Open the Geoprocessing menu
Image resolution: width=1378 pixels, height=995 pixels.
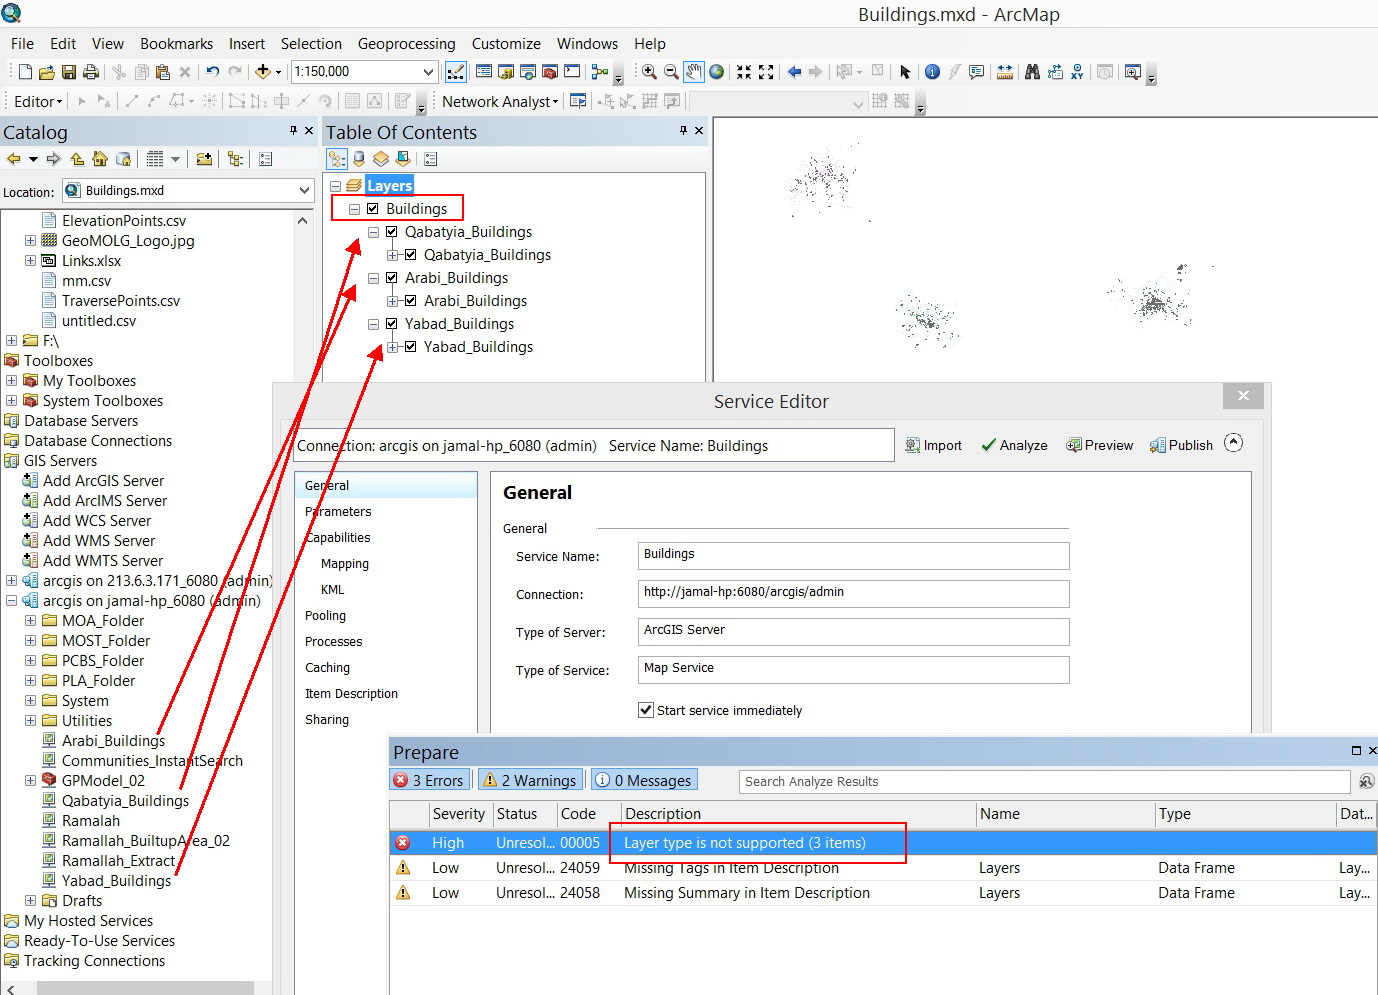click(406, 44)
